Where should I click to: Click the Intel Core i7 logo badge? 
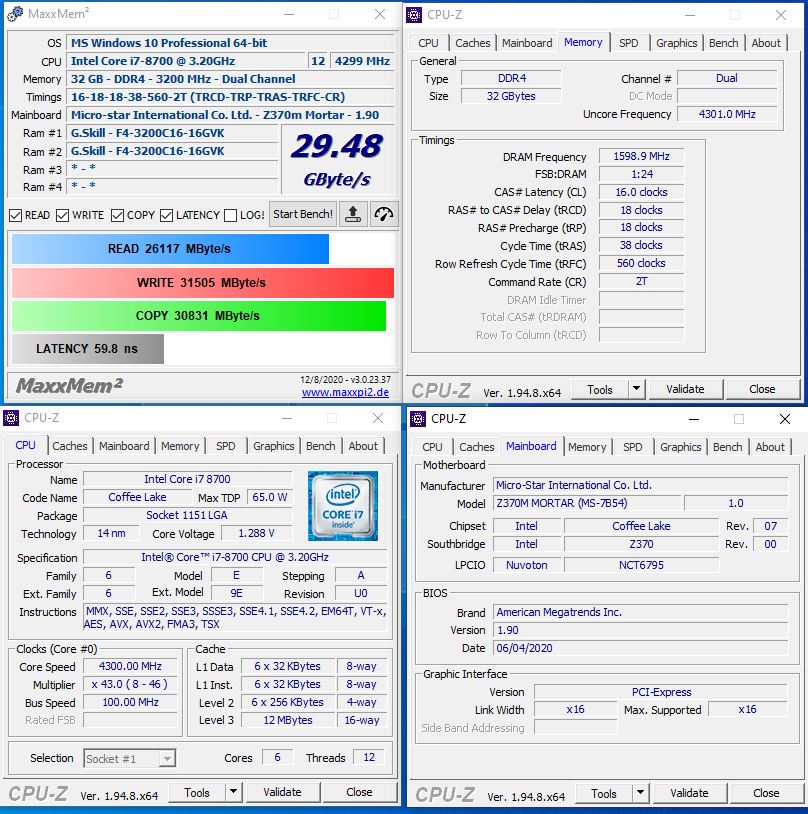pyautogui.click(x=343, y=506)
